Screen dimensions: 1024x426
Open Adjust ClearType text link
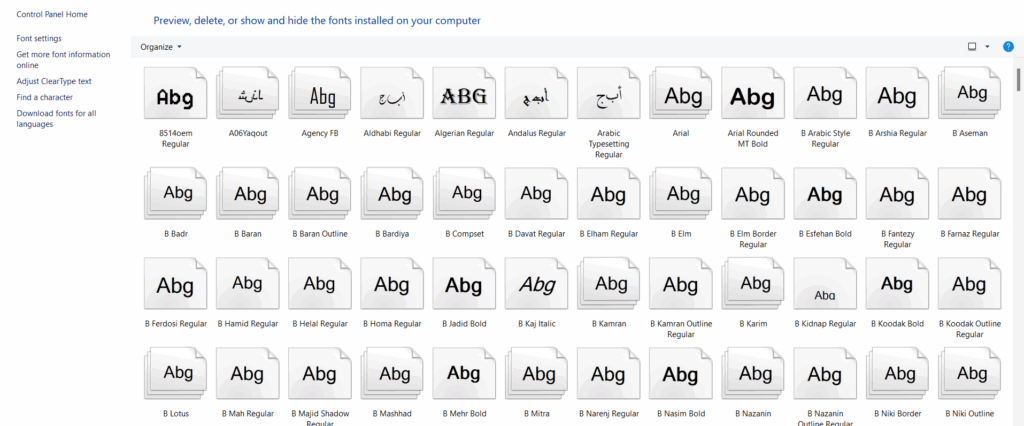54,82
